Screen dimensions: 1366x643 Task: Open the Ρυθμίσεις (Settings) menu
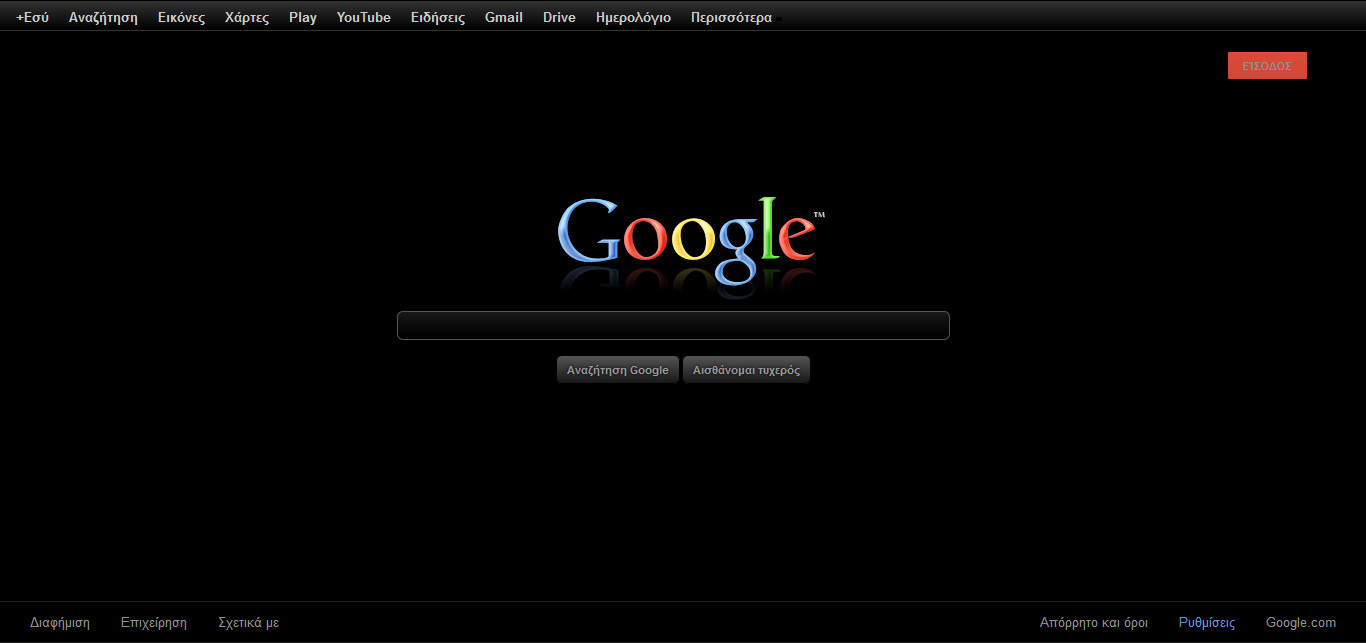point(1206,621)
